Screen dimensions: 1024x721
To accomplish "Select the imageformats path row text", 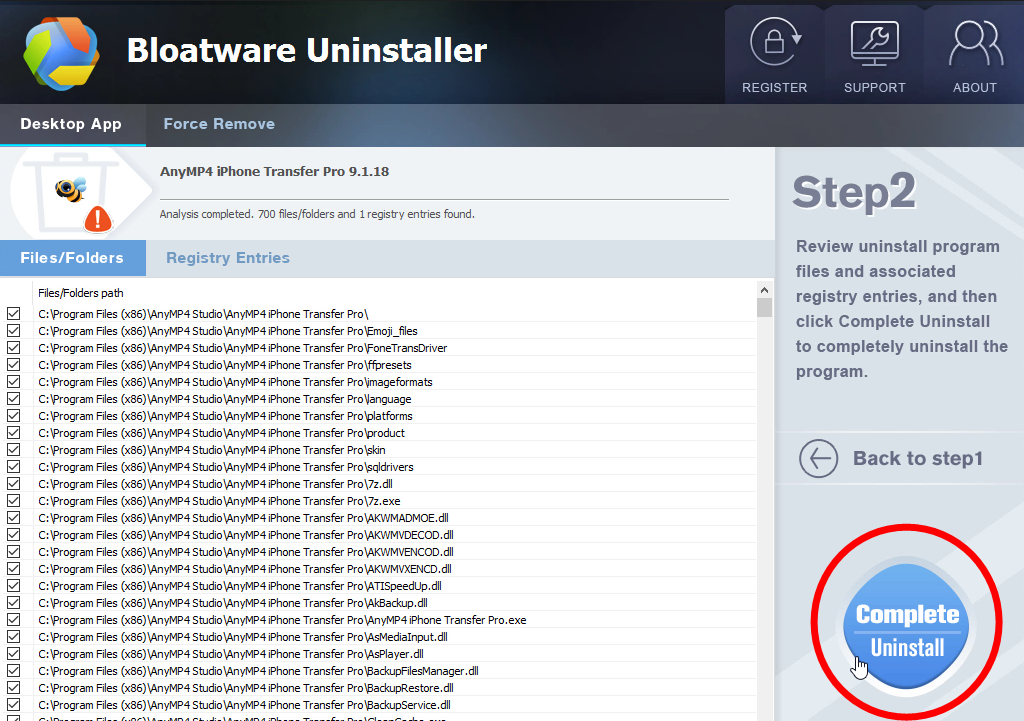I will [x=235, y=382].
